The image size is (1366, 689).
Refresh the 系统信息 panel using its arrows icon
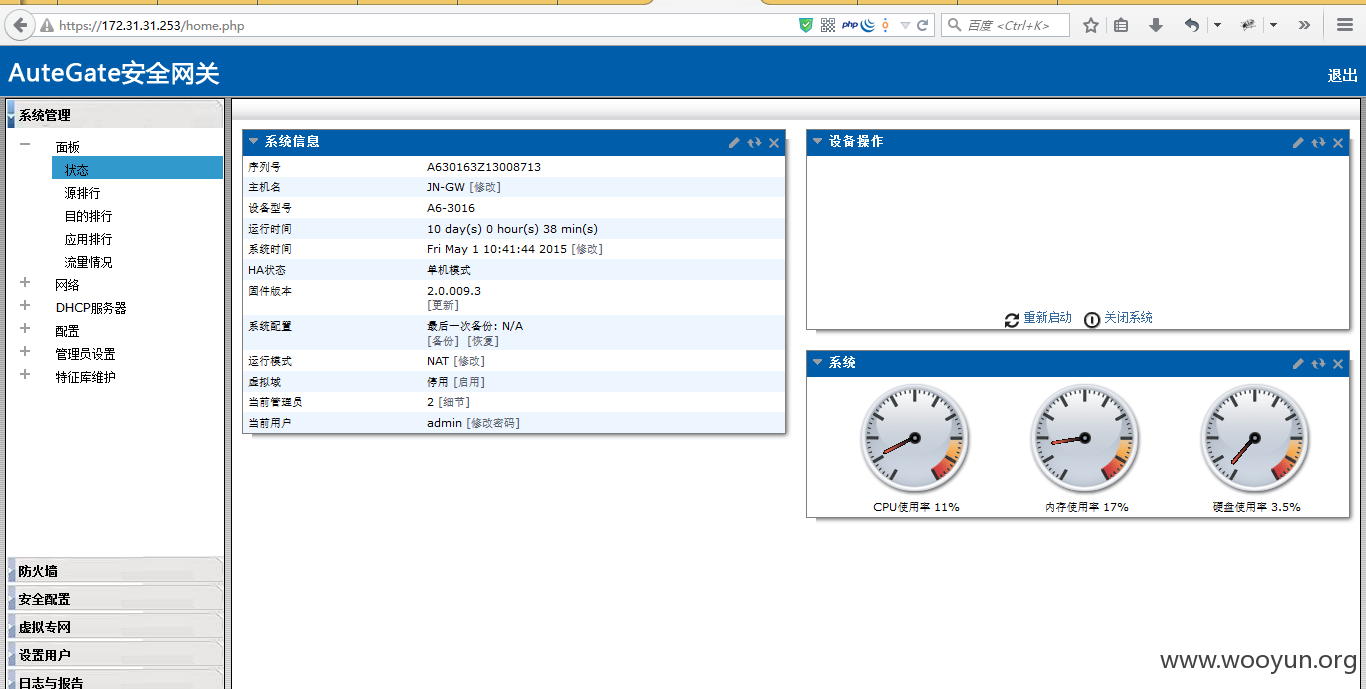click(754, 143)
